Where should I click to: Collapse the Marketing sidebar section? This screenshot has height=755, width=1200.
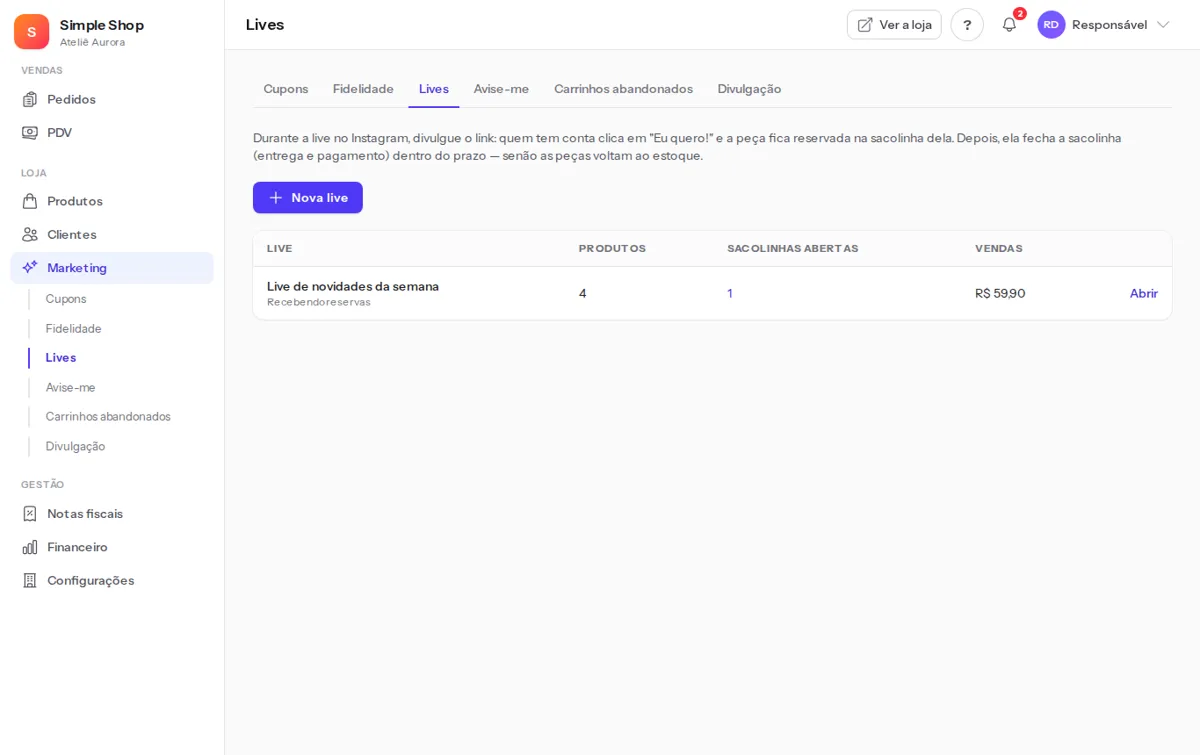112,268
